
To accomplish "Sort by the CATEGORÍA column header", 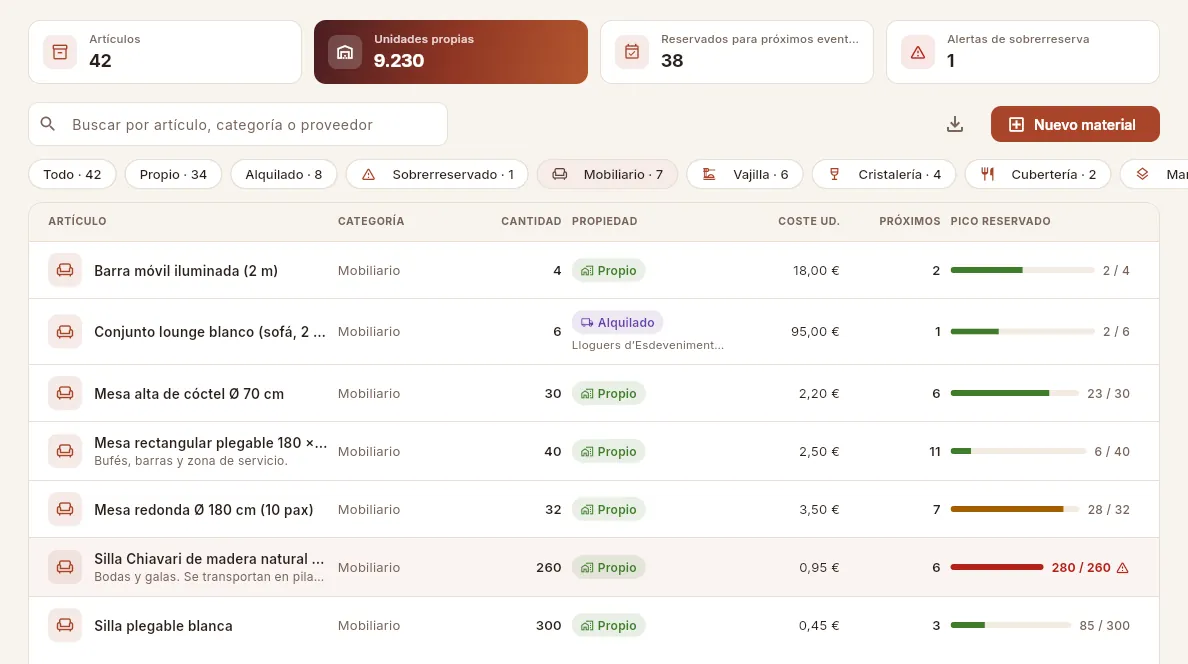I will [371, 221].
